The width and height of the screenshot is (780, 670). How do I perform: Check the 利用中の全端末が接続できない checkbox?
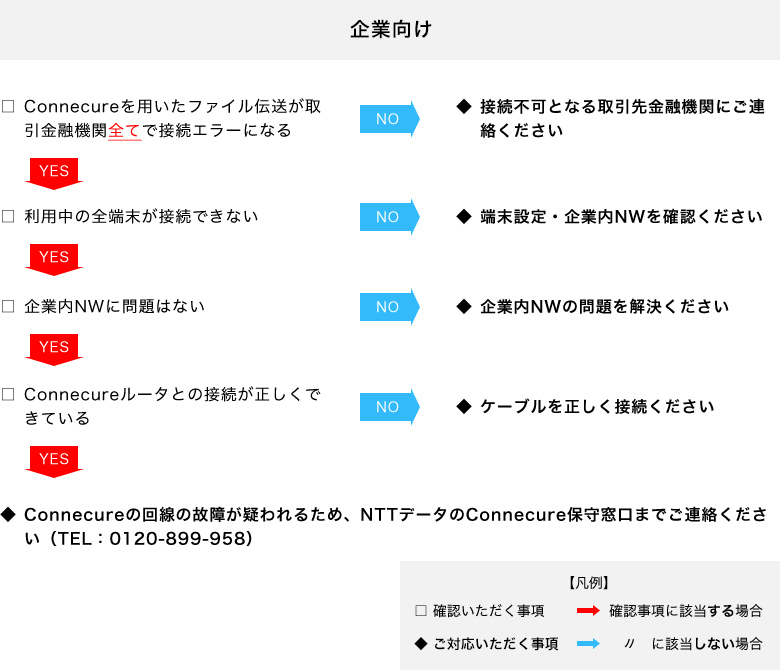(8, 216)
